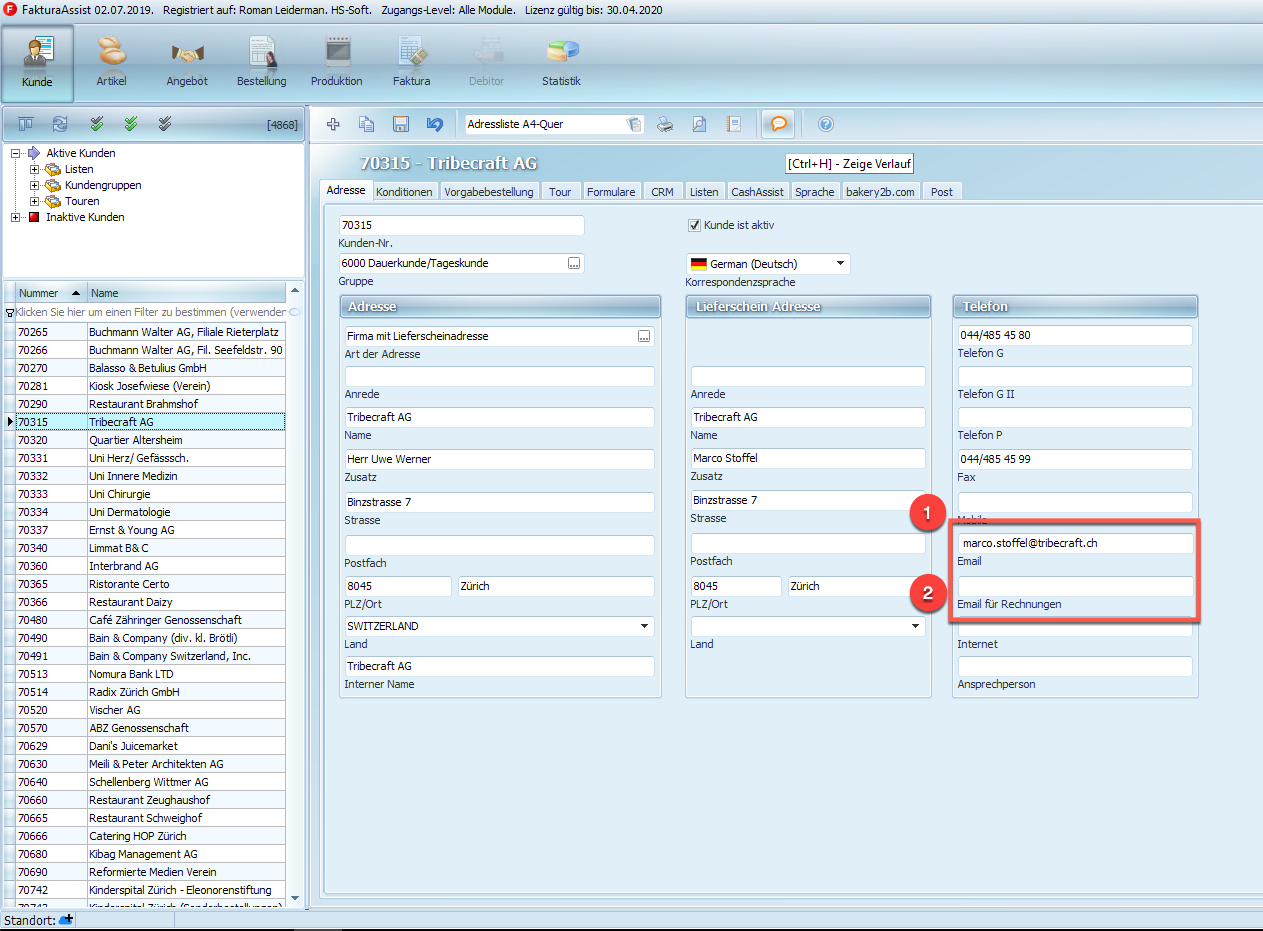1263x931 pixels.
Task: Open the Korrespondenzsprache dropdown
Action: click(840, 264)
